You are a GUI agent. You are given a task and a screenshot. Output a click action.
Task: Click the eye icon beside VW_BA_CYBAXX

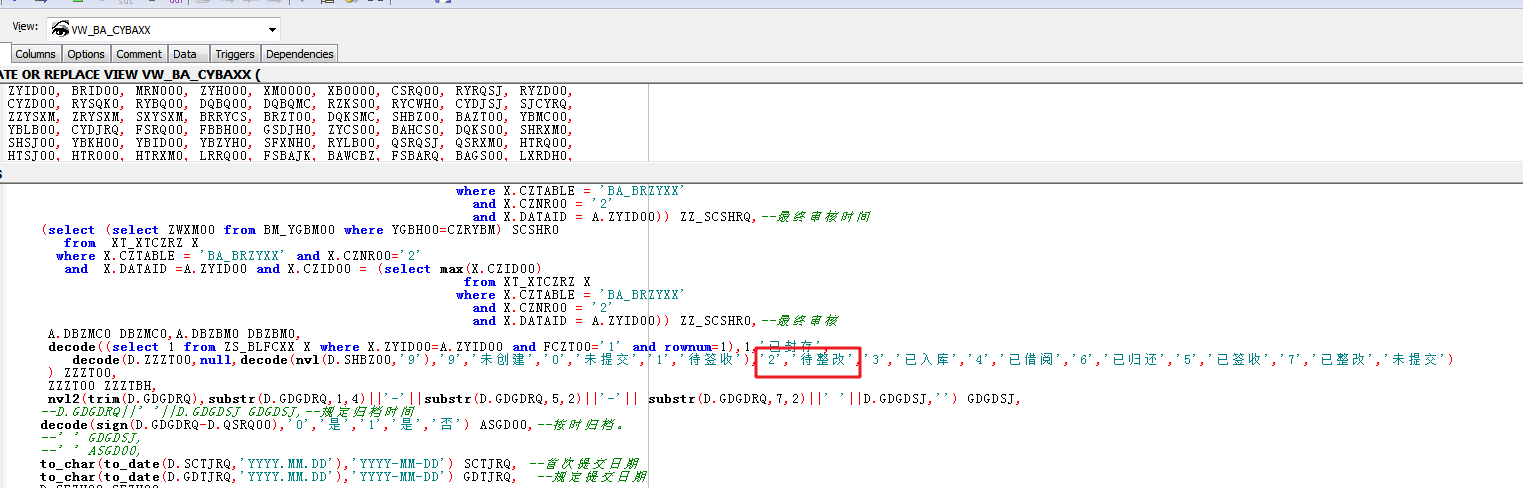(59, 30)
